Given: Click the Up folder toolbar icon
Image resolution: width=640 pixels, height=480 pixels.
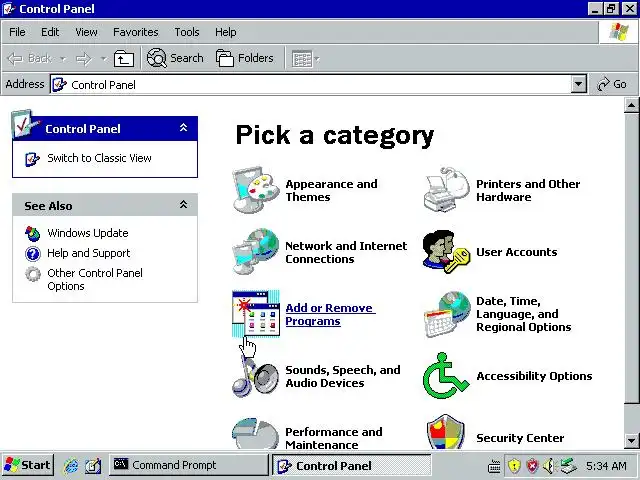Looking at the screenshot, I should 124,59.
